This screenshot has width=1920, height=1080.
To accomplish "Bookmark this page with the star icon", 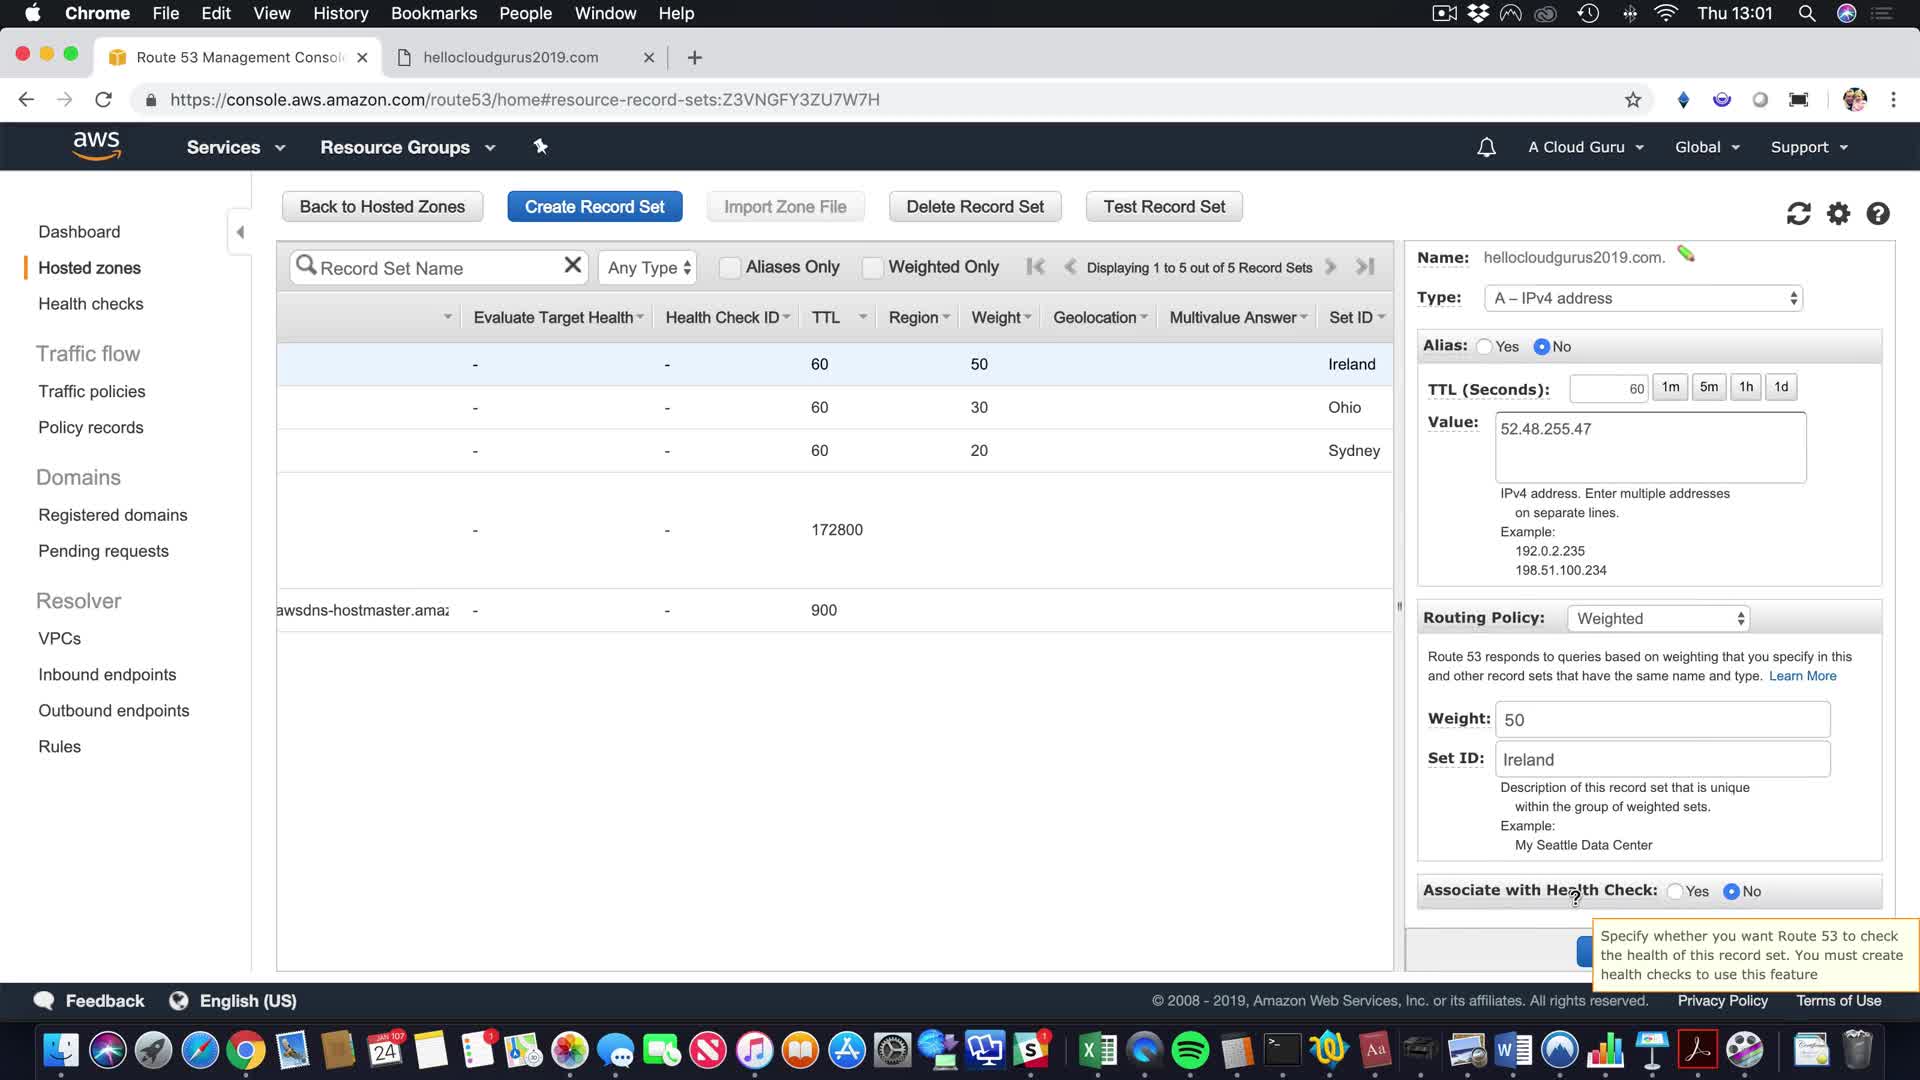I will point(1633,99).
